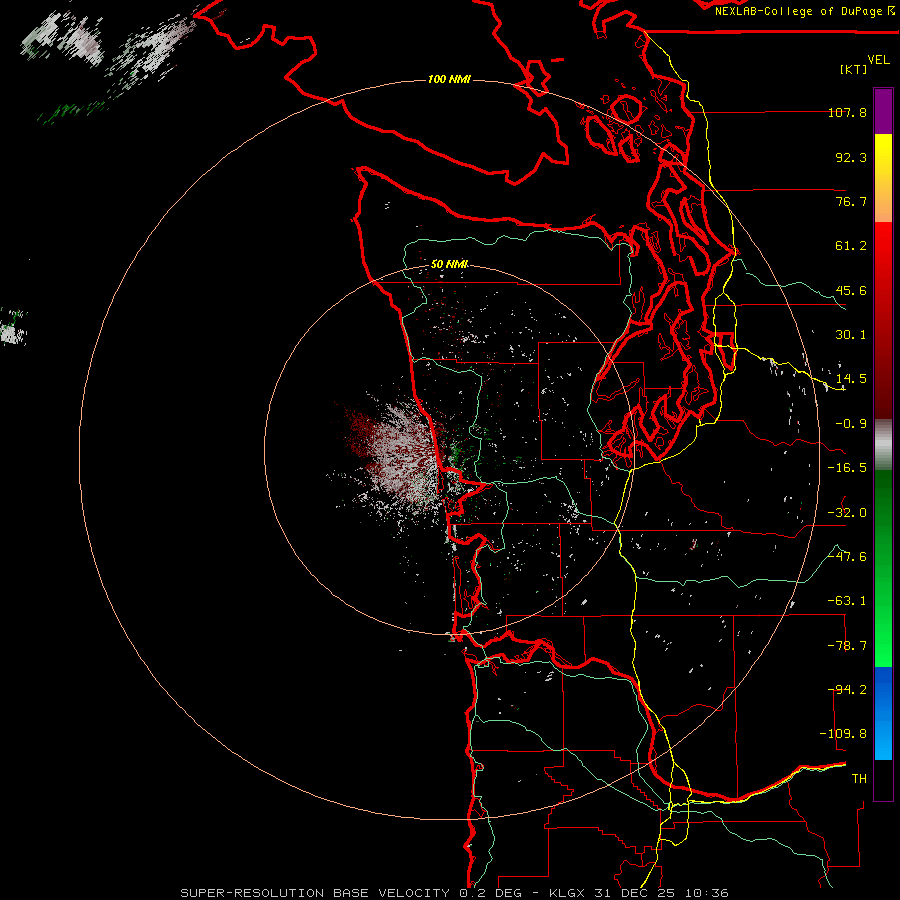Click the -16.5 legend value
Viewport: 900px width, 900px height.
click(x=847, y=468)
